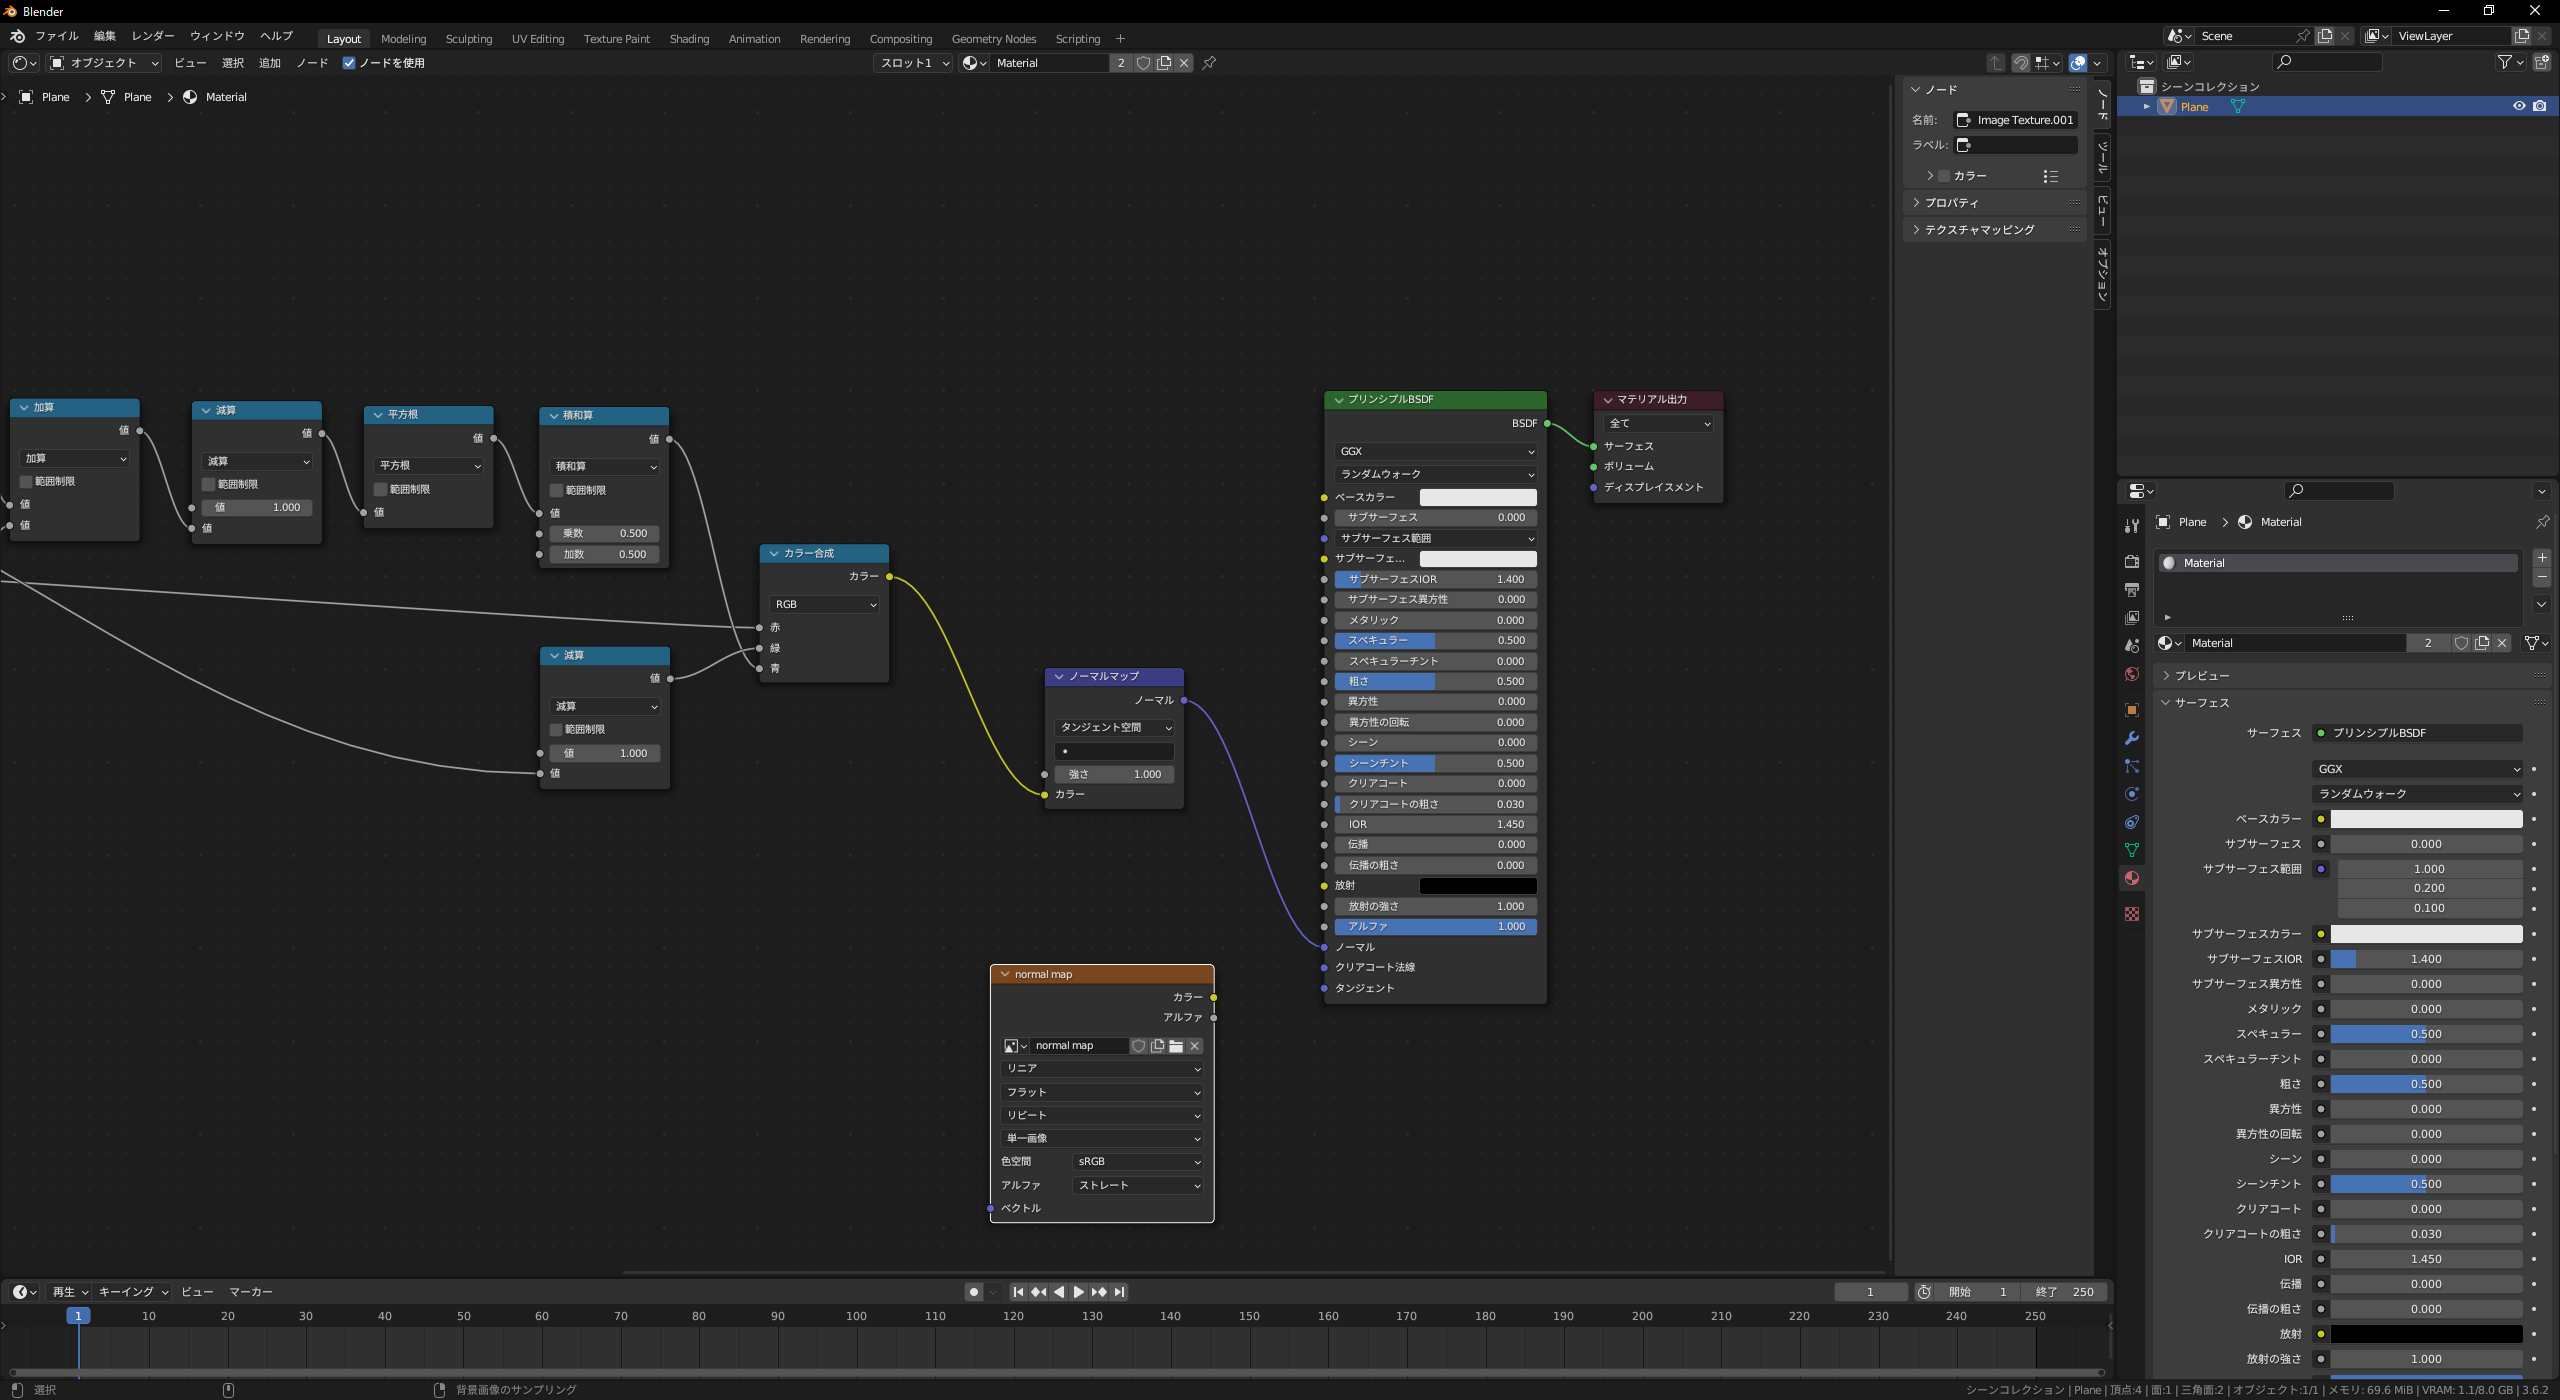Enable the clamp checkbox in the square-root (平方根) node
The width and height of the screenshot is (2560, 1400).
pos(381,489)
